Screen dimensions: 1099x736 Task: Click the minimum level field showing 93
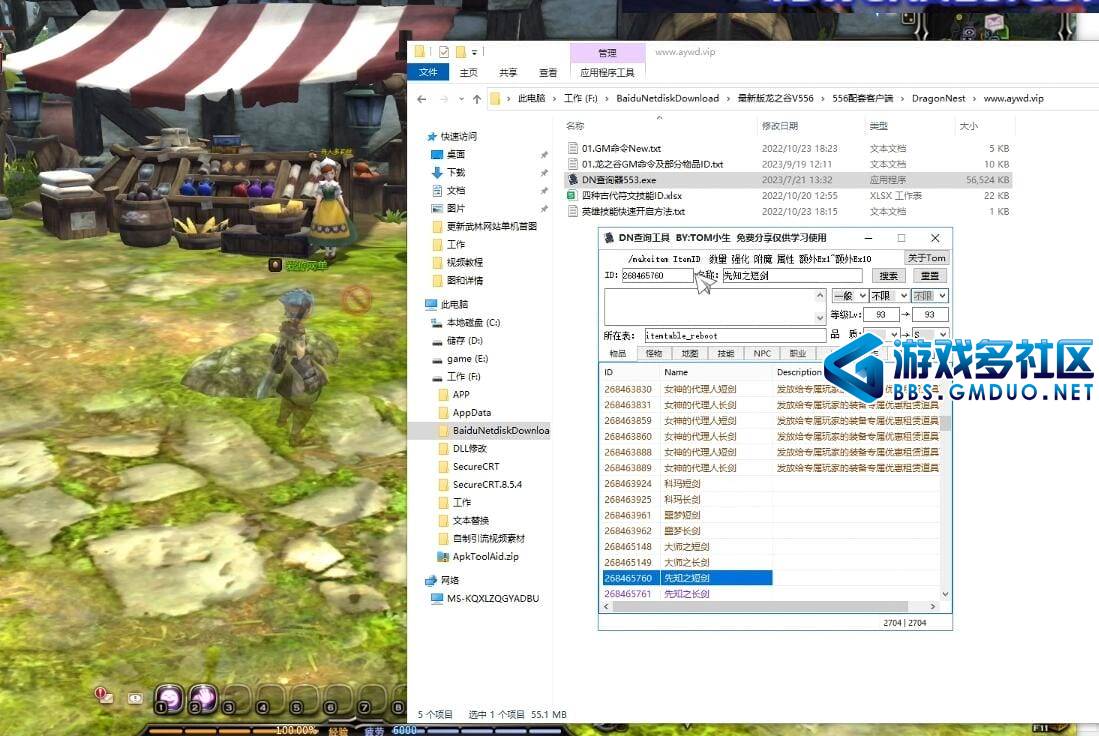(881, 315)
